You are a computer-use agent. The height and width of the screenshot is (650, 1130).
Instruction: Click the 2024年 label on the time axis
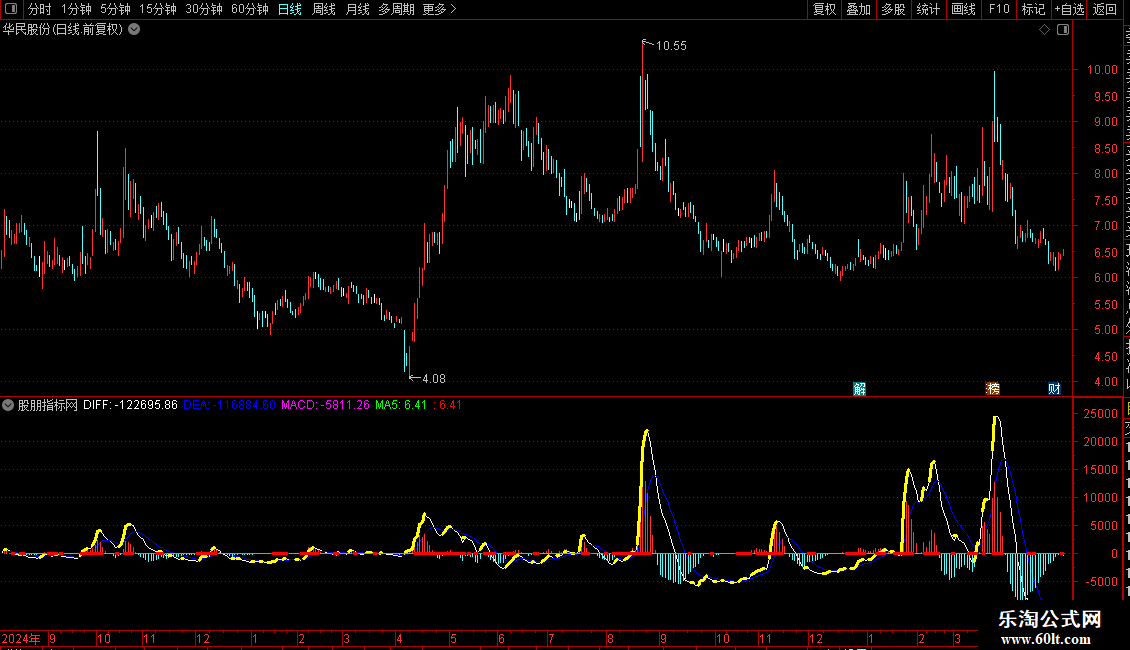pyautogui.click(x=21, y=638)
